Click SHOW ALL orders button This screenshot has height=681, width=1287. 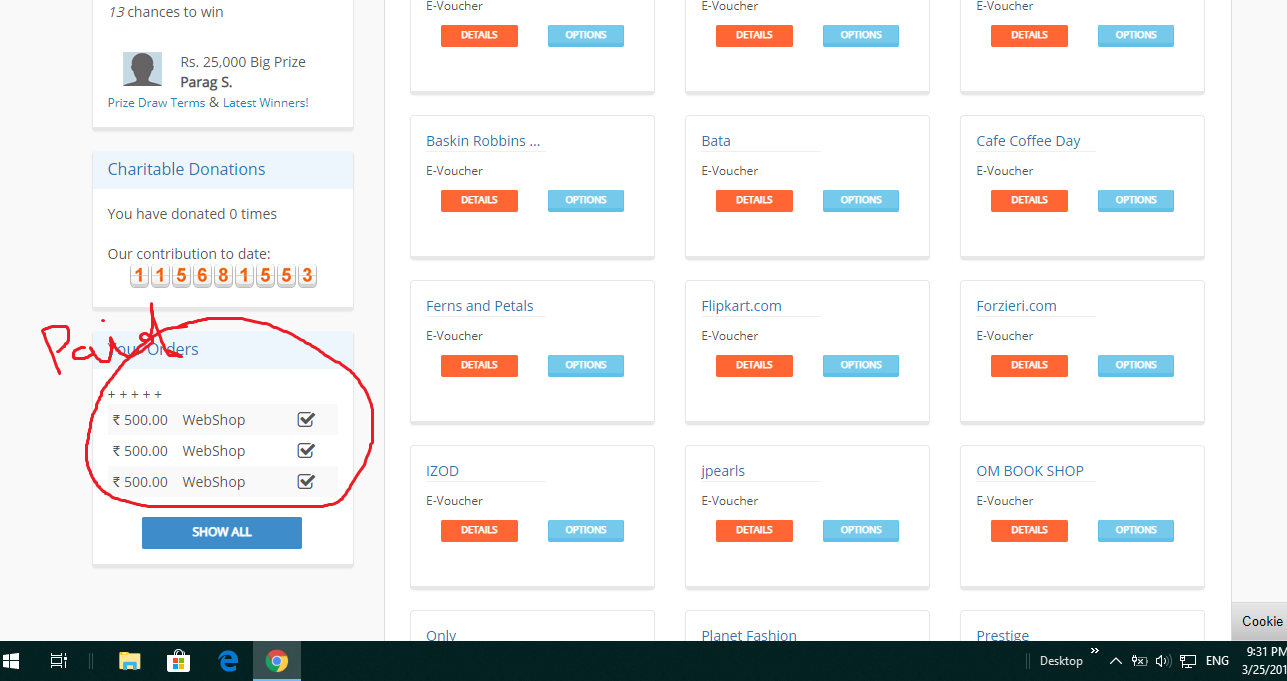tap(222, 533)
